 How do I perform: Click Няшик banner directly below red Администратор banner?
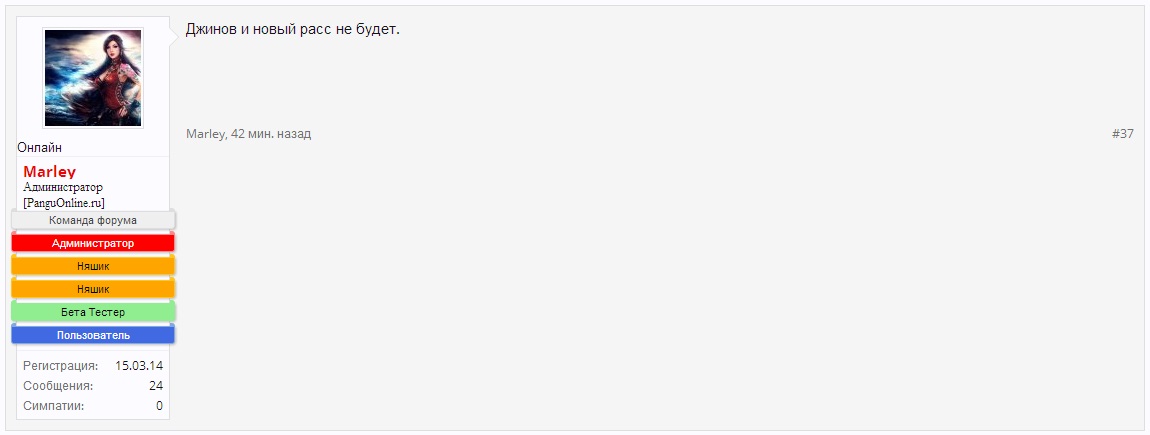(x=93, y=266)
